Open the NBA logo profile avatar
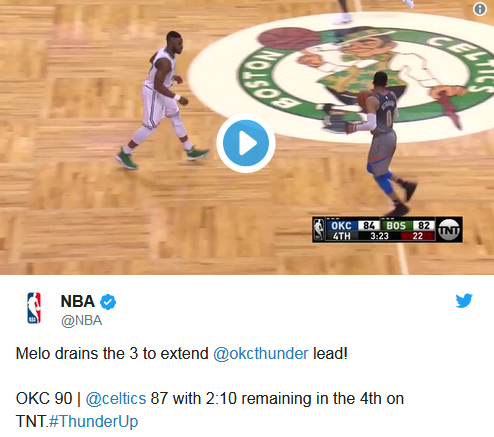 [34, 308]
